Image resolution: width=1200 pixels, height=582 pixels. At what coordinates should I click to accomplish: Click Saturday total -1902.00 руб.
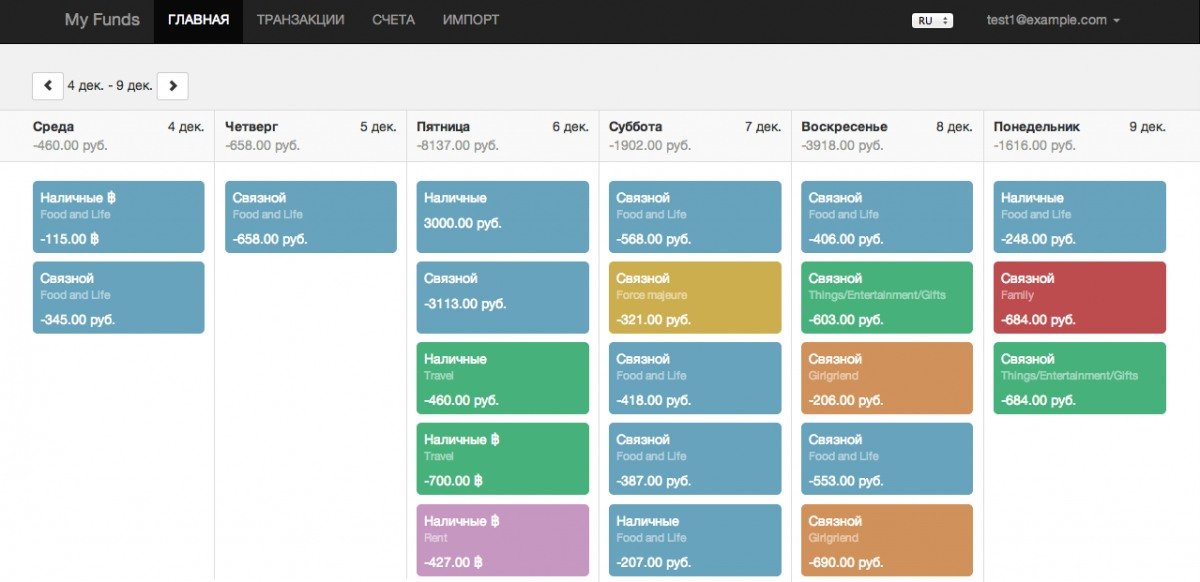[x=650, y=146]
